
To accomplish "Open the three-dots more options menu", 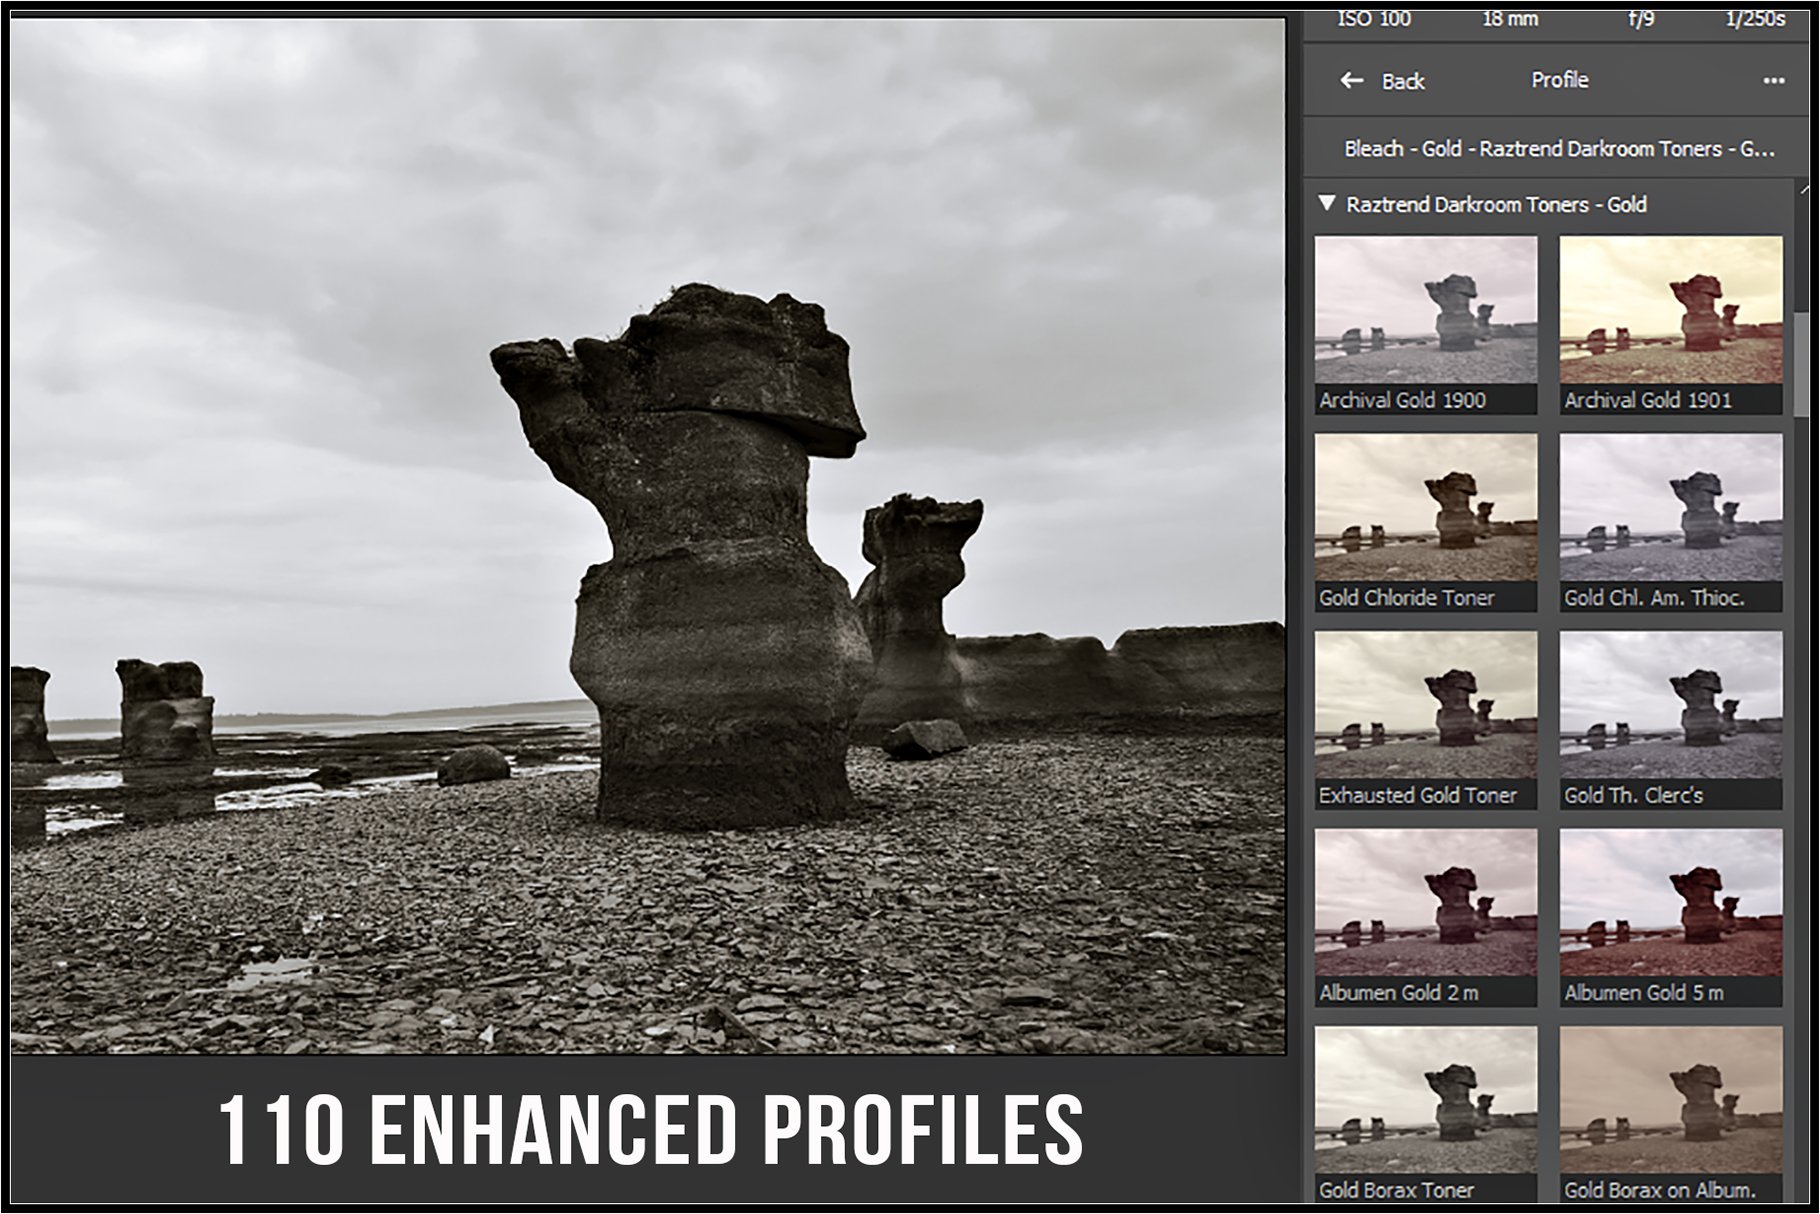I will (1774, 81).
